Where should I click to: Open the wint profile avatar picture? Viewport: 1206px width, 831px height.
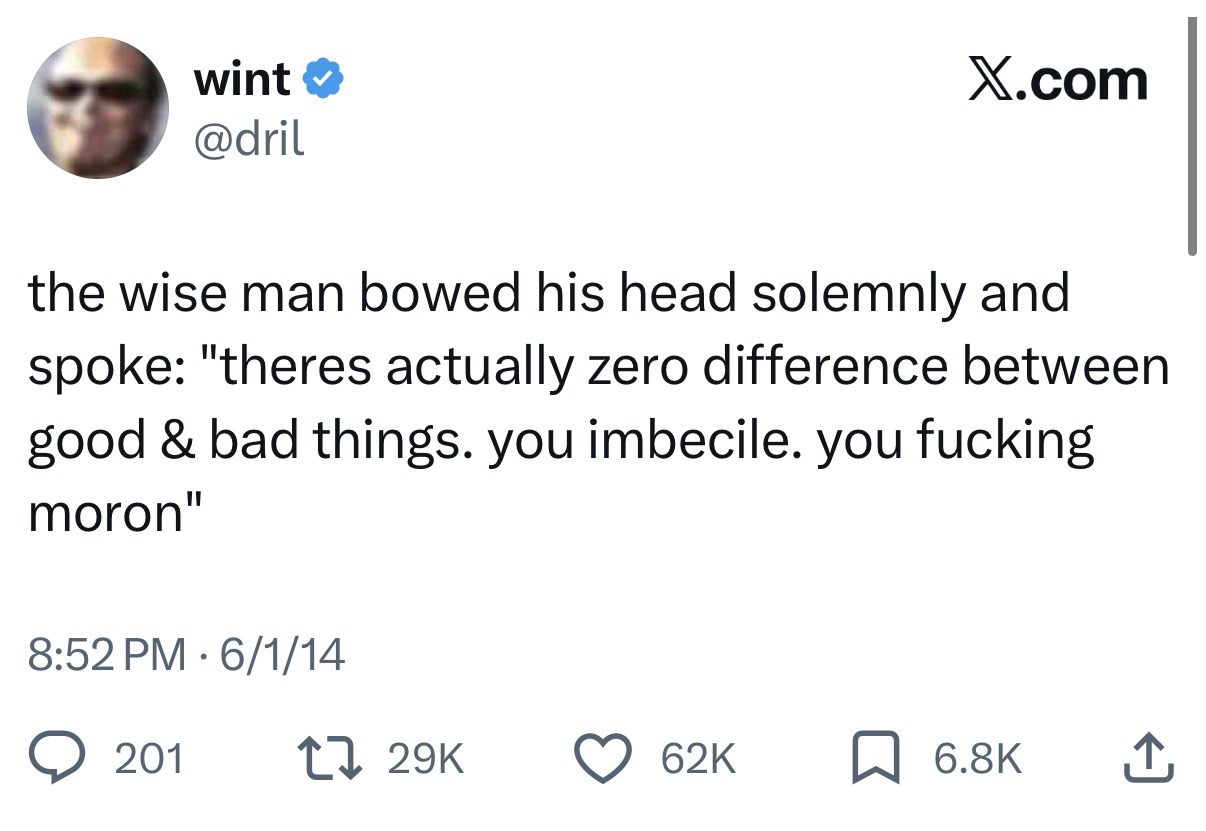(x=97, y=108)
